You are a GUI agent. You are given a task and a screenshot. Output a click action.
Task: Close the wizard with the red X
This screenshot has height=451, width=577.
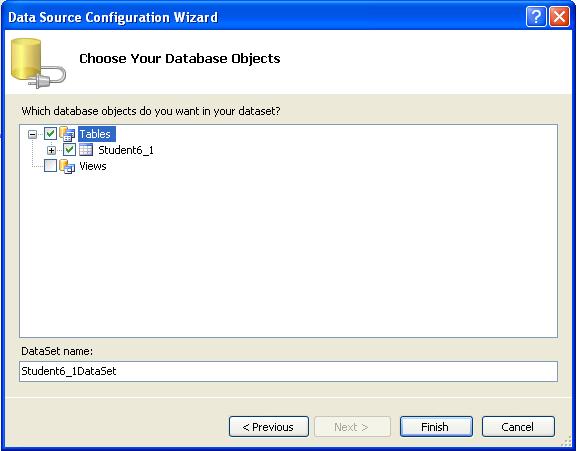(559, 17)
